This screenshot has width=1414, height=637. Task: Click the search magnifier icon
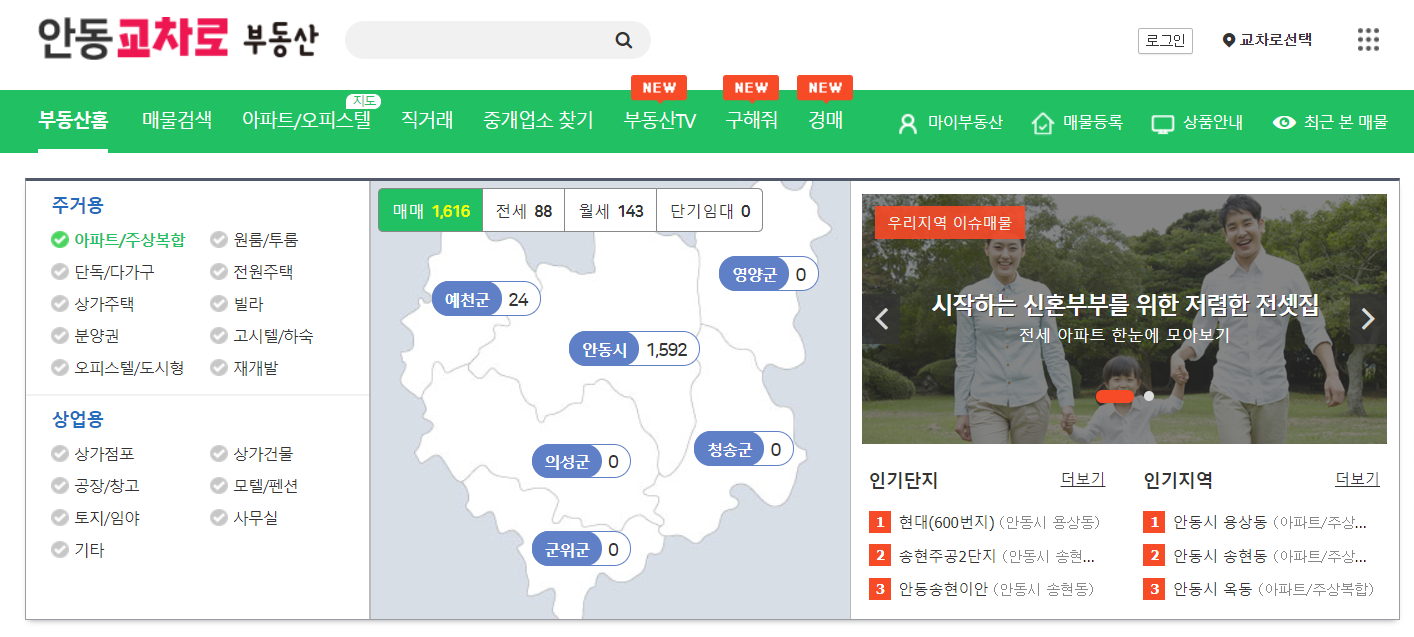[624, 40]
